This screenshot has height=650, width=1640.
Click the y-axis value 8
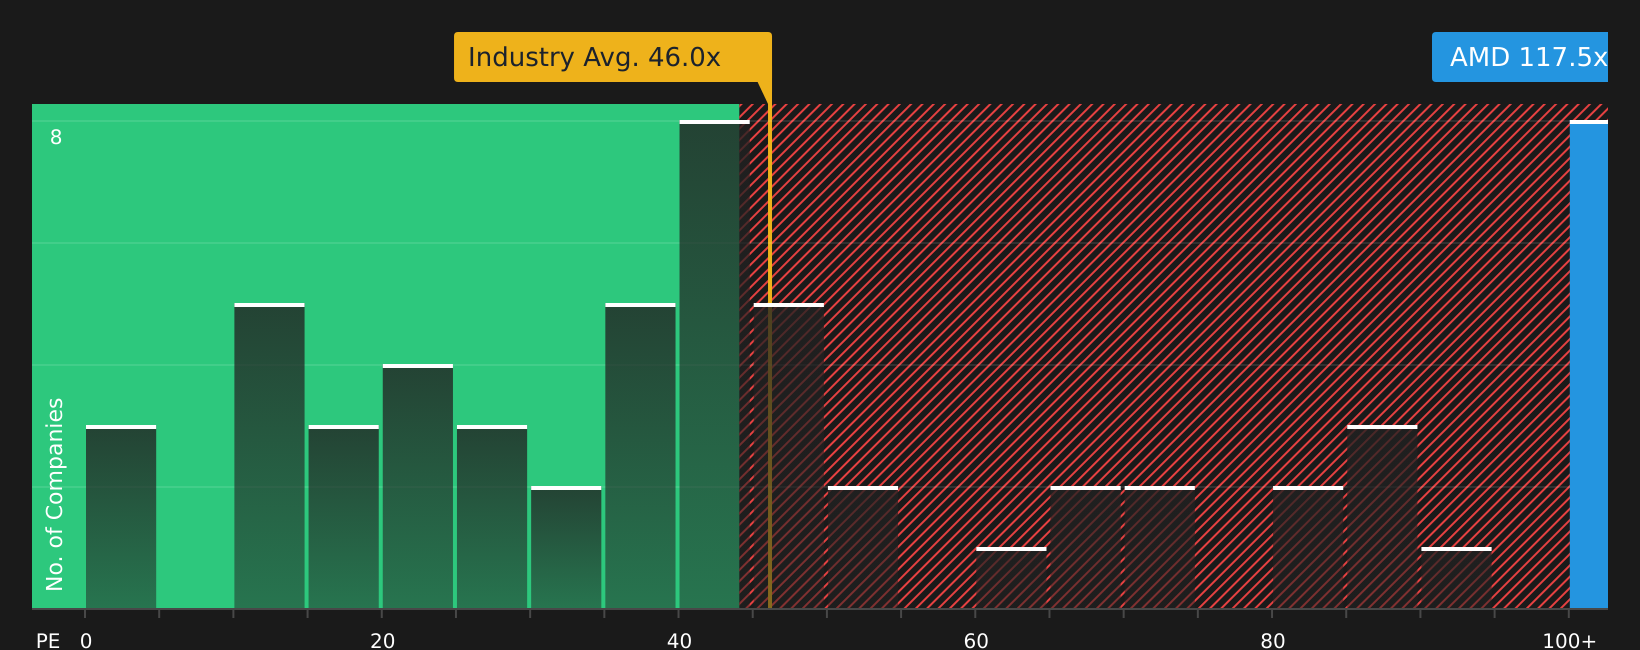pyautogui.click(x=56, y=138)
